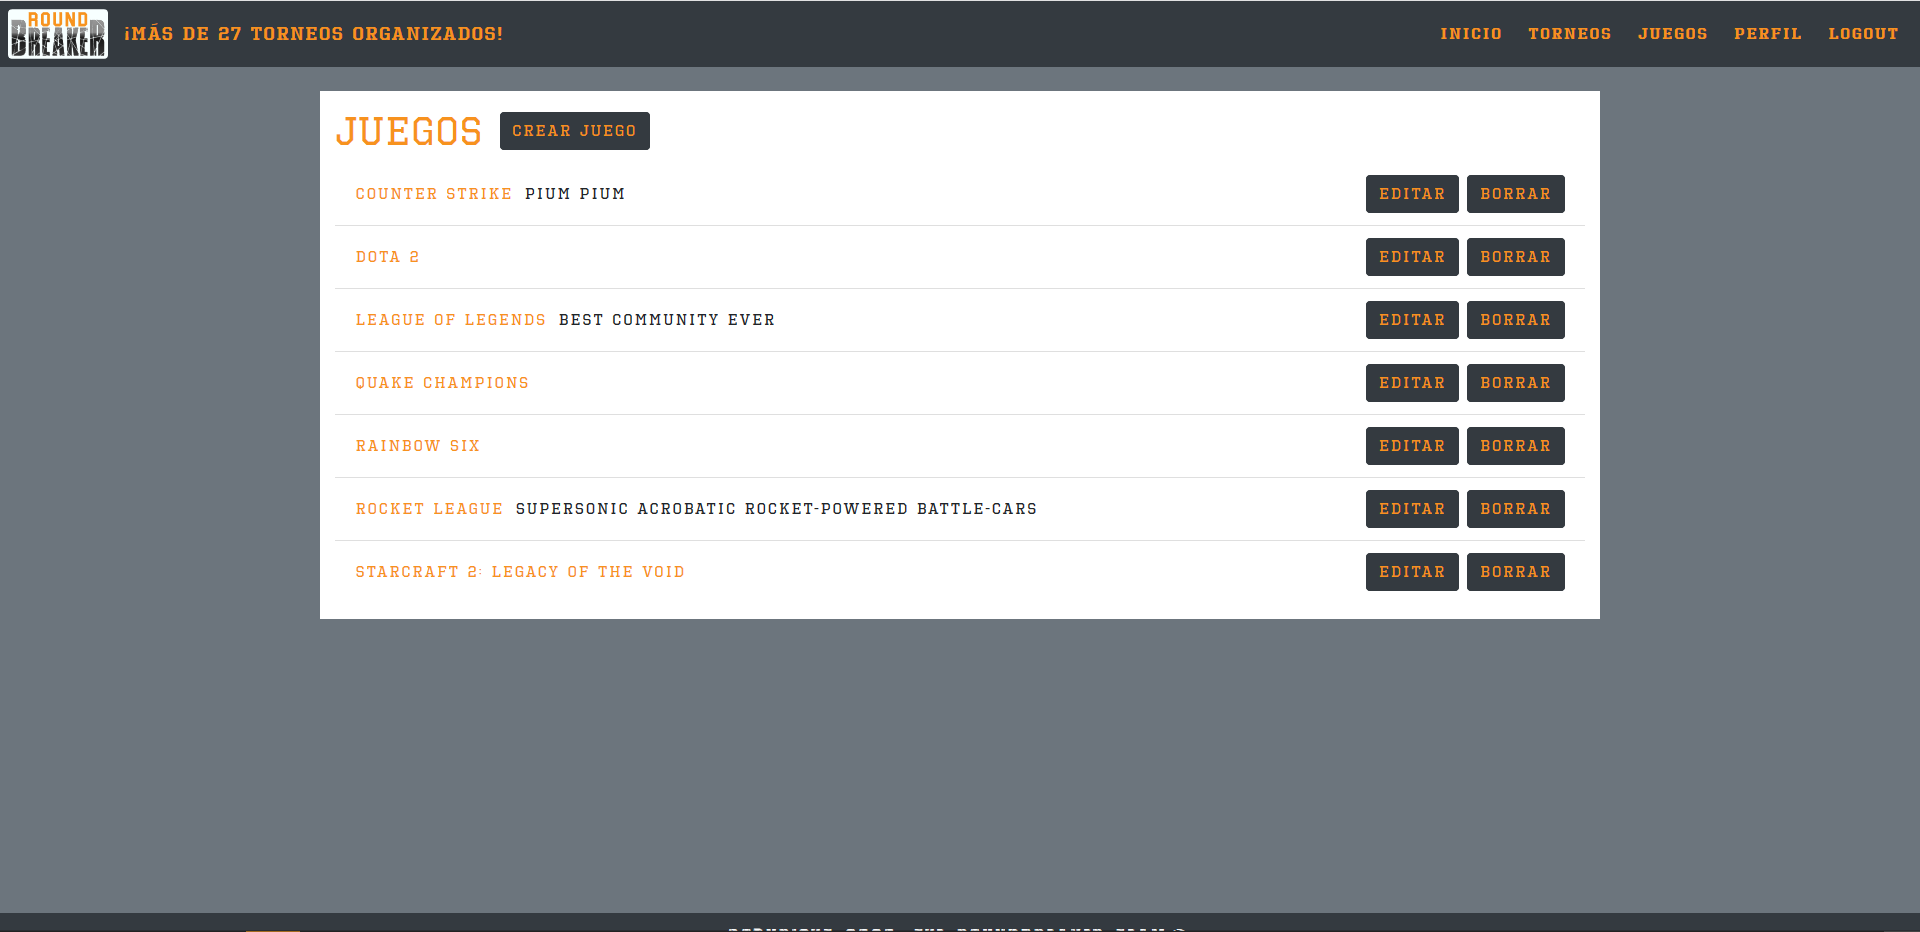Open the Counter Strike game link

434,194
